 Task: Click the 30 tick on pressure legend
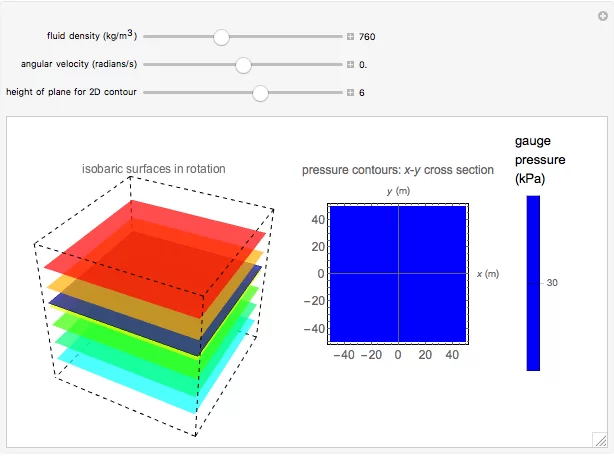point(552,283)
